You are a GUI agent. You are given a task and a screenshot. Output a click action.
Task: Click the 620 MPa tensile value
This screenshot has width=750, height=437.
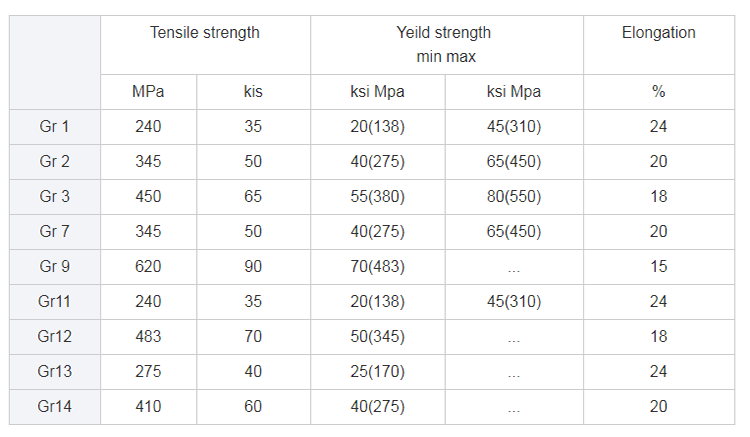point(148,267)
